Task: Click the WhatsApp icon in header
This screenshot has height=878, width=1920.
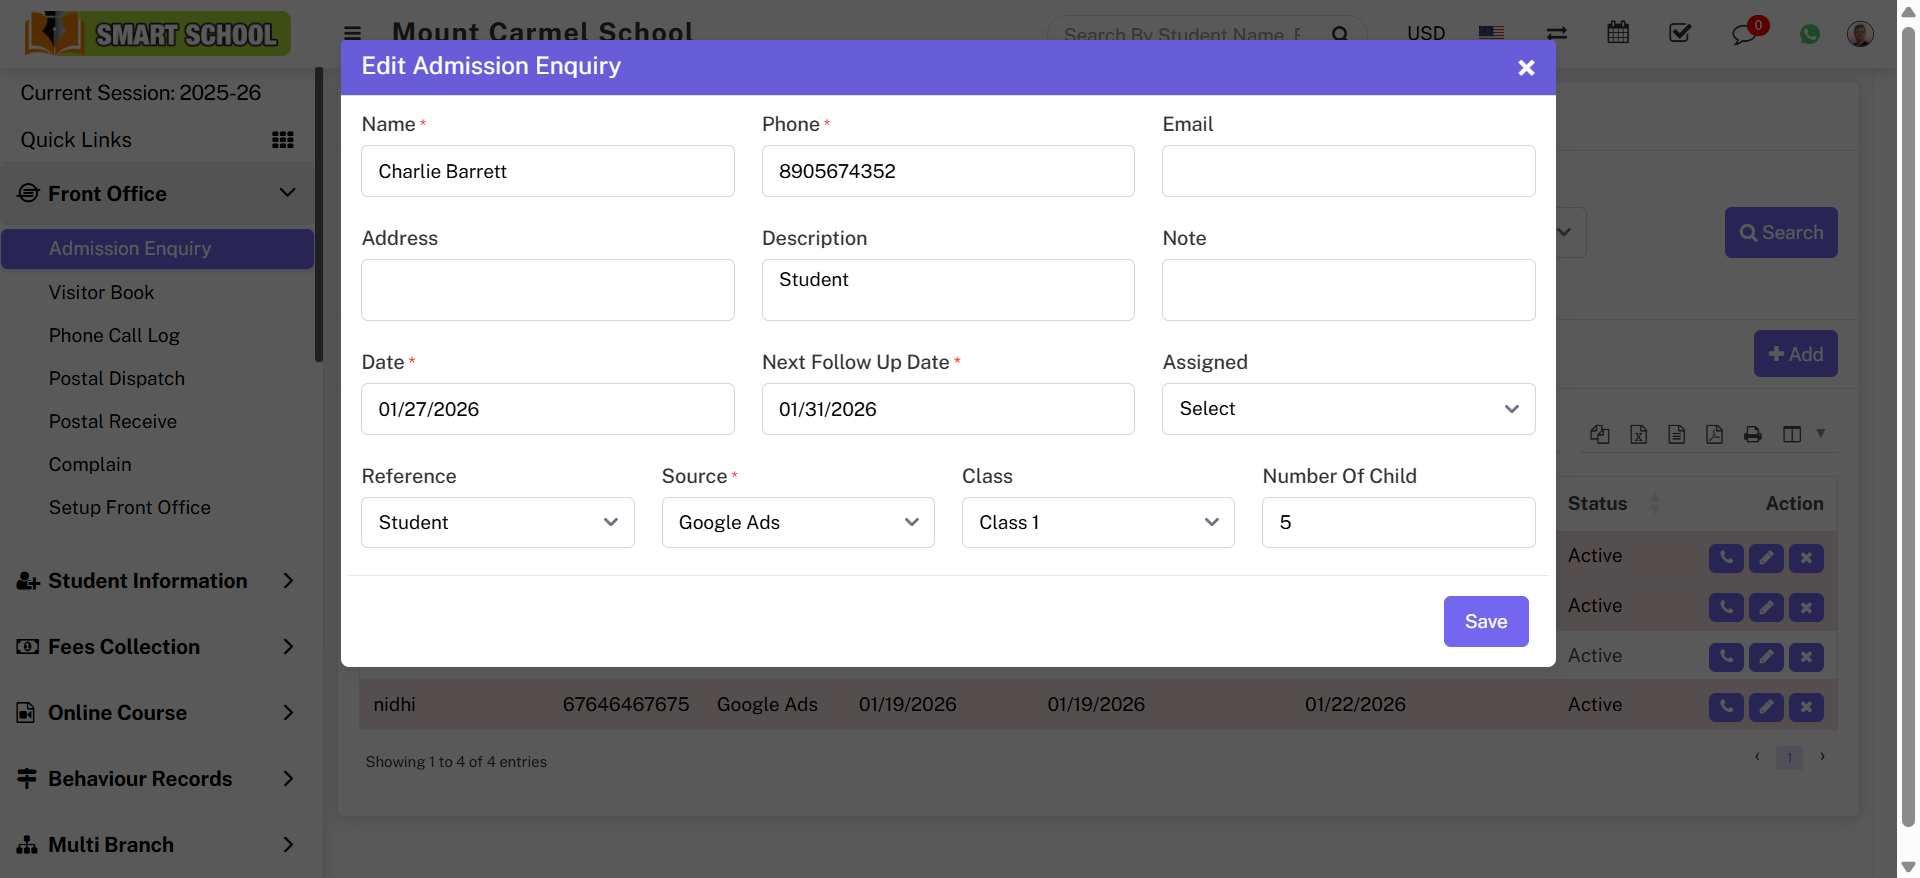Action: 1809,34
